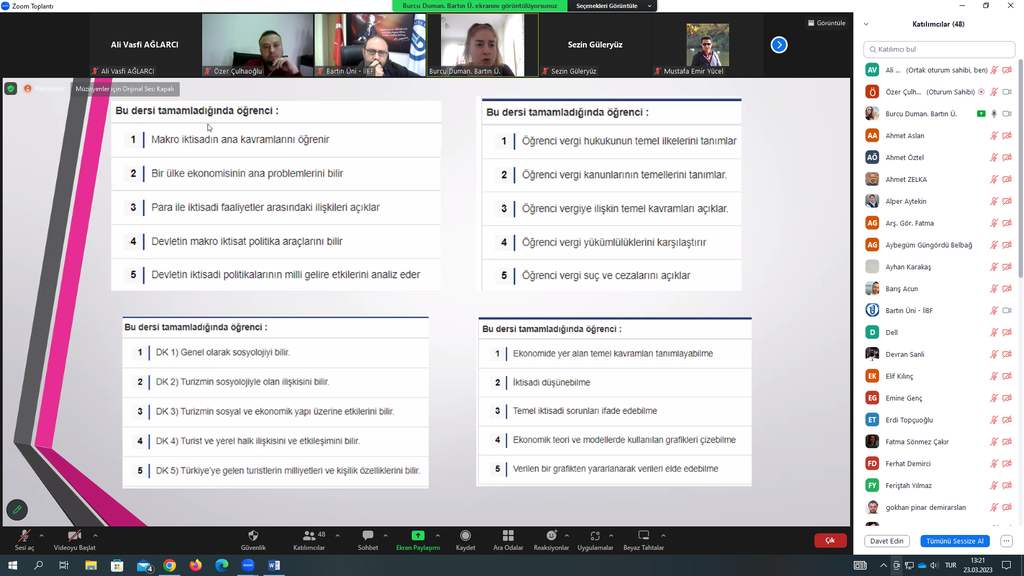
Task: Toggle Ahmet Aslan's muted microphone icon
Action: click(x=994, y=136)
